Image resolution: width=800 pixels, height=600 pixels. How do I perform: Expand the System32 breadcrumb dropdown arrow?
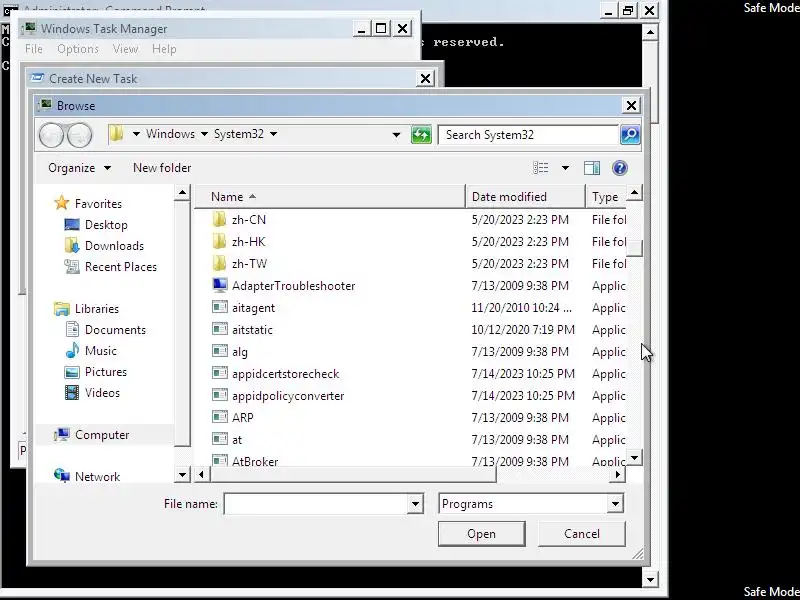point(273,134)
